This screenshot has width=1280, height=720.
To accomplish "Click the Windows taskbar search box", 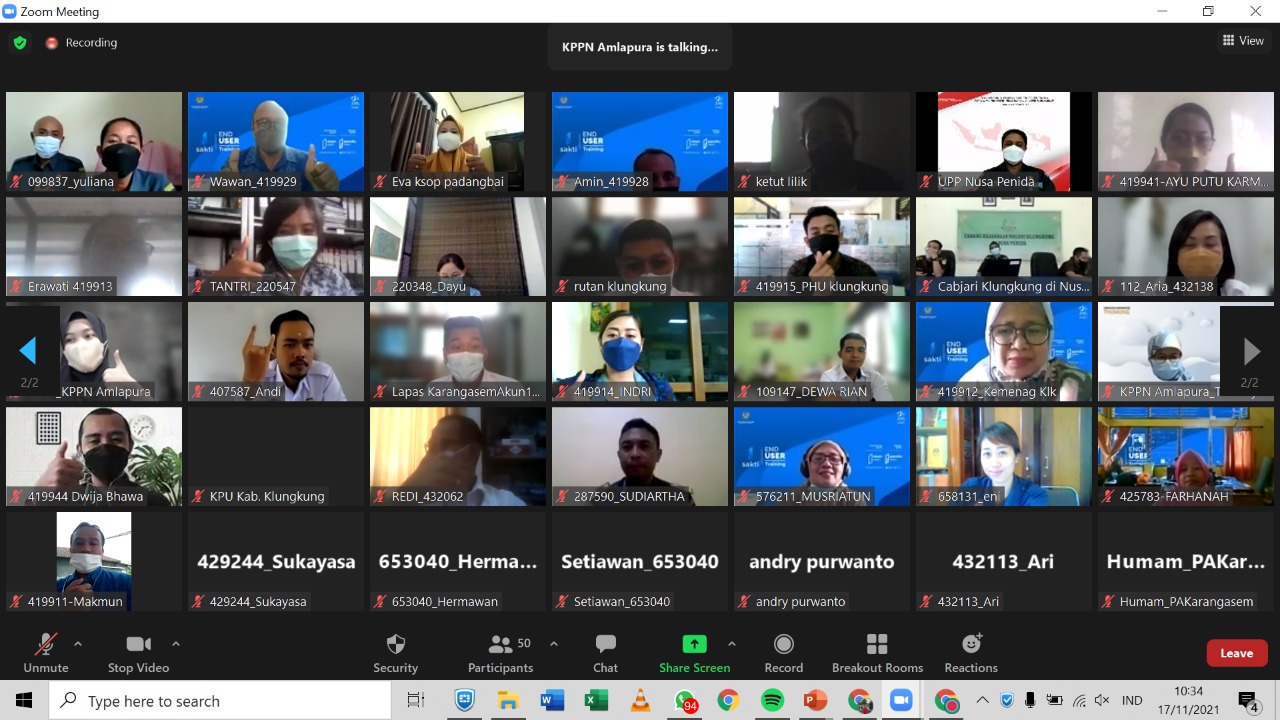I will 220,701.
